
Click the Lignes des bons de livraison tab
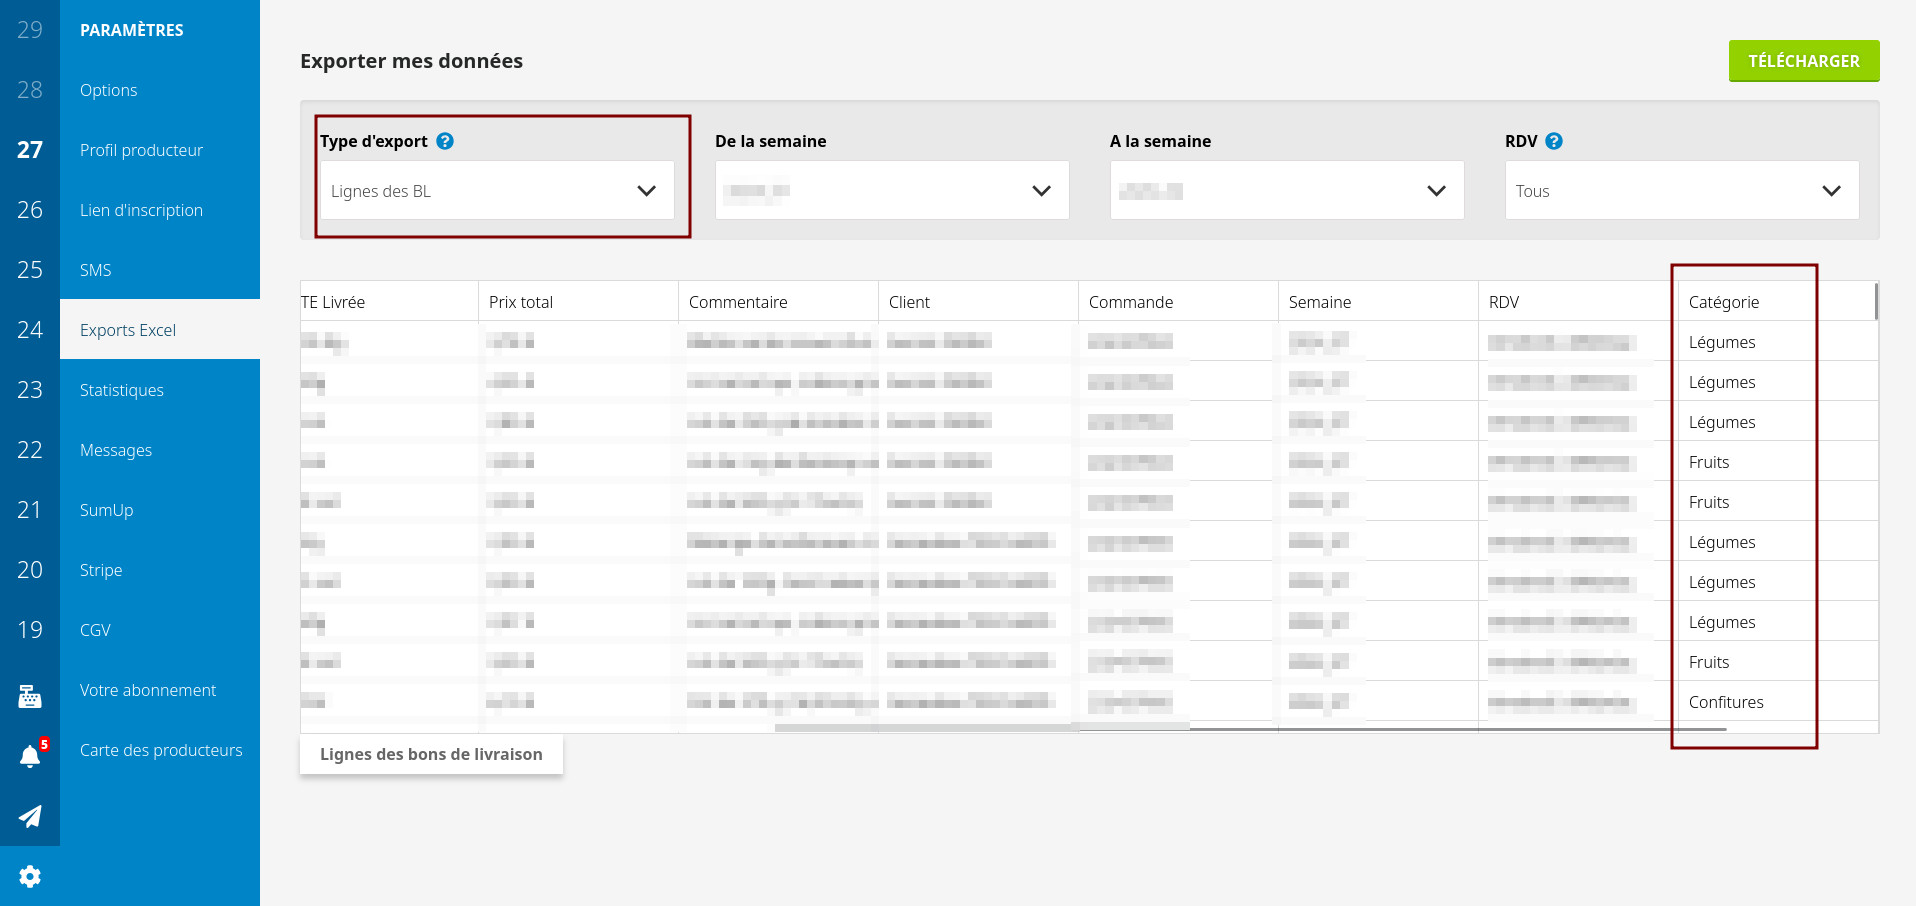[431, 754]
